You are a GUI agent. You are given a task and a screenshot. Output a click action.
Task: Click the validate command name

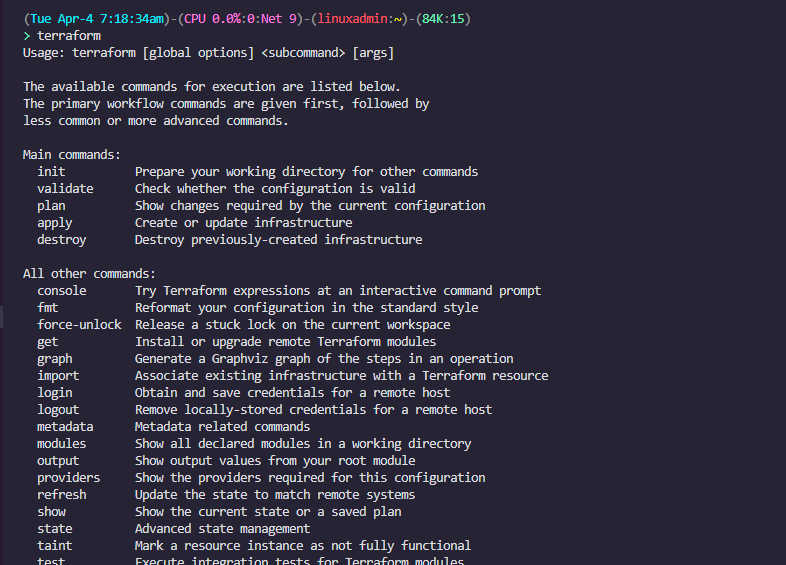[x=65, y=189]
